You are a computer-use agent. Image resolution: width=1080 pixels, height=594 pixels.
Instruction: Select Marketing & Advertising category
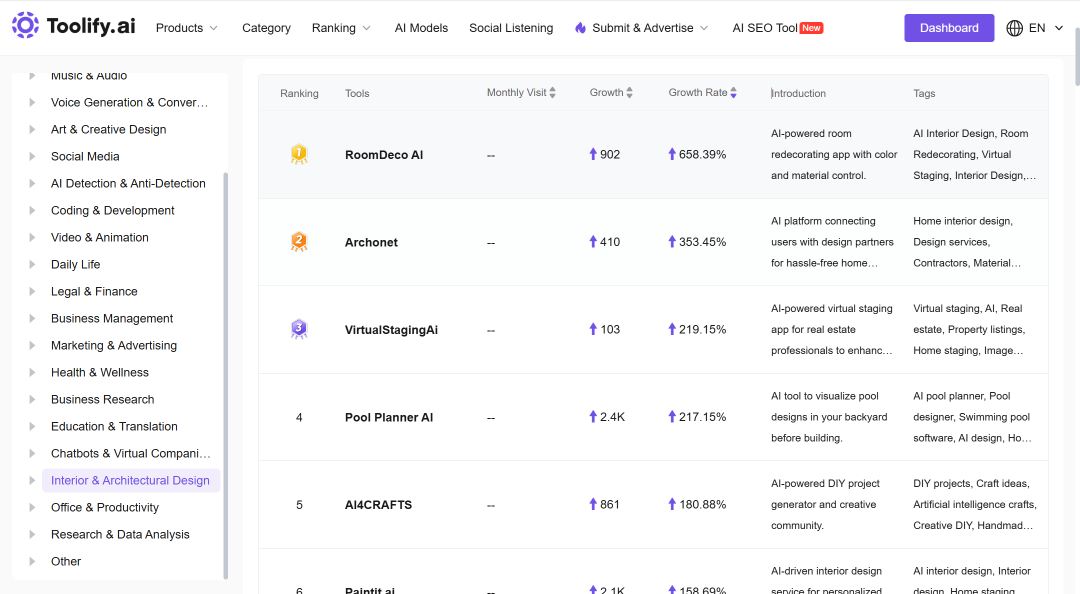pyautogui.click(x=114, y=345)
